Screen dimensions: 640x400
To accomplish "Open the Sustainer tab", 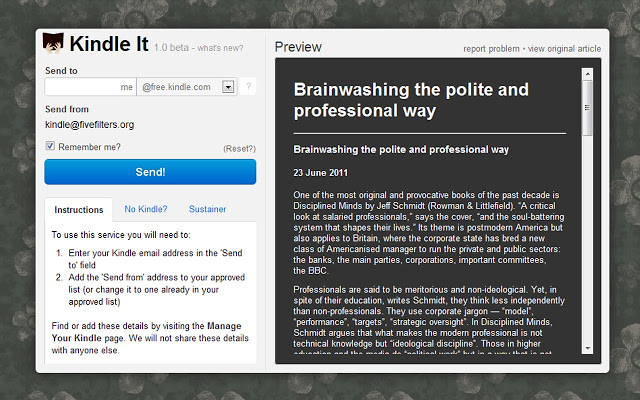I will (207, 209).
